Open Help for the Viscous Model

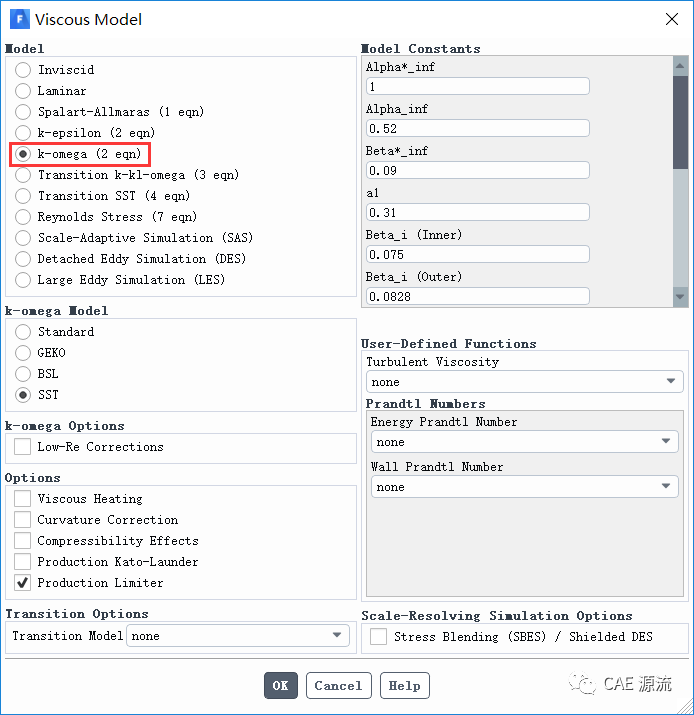(404, 686)
